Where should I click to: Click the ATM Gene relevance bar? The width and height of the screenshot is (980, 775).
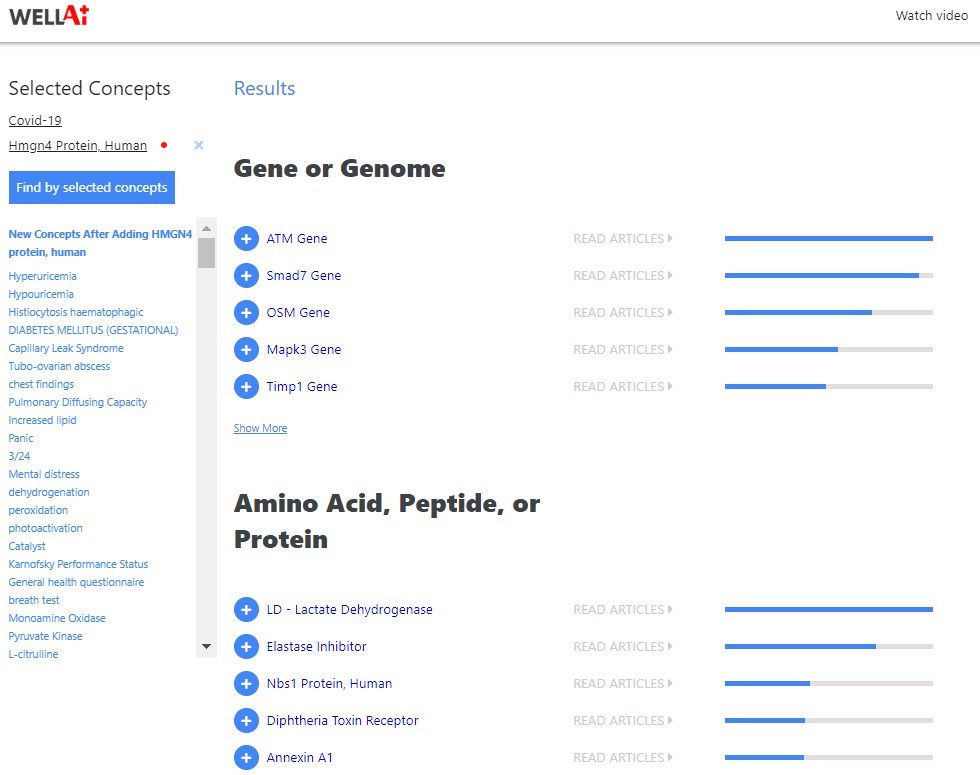(828, 239)
